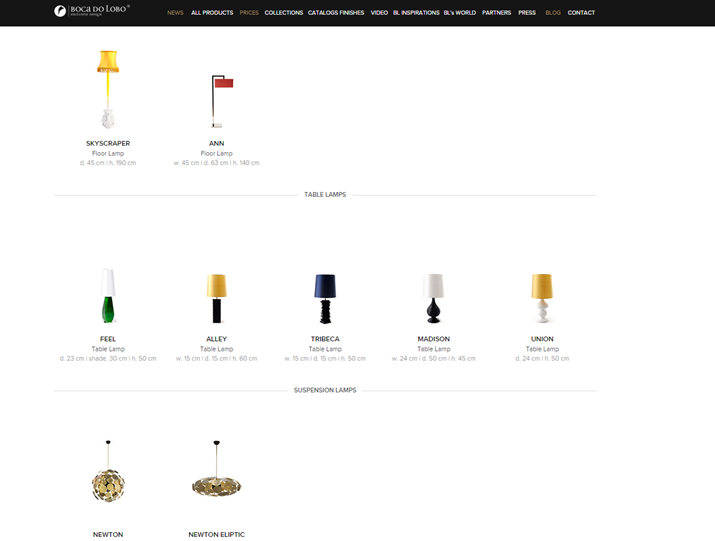Screen dimensions: 715x541
Task: Open the ALLEY product title link
Action: [217, 339]
